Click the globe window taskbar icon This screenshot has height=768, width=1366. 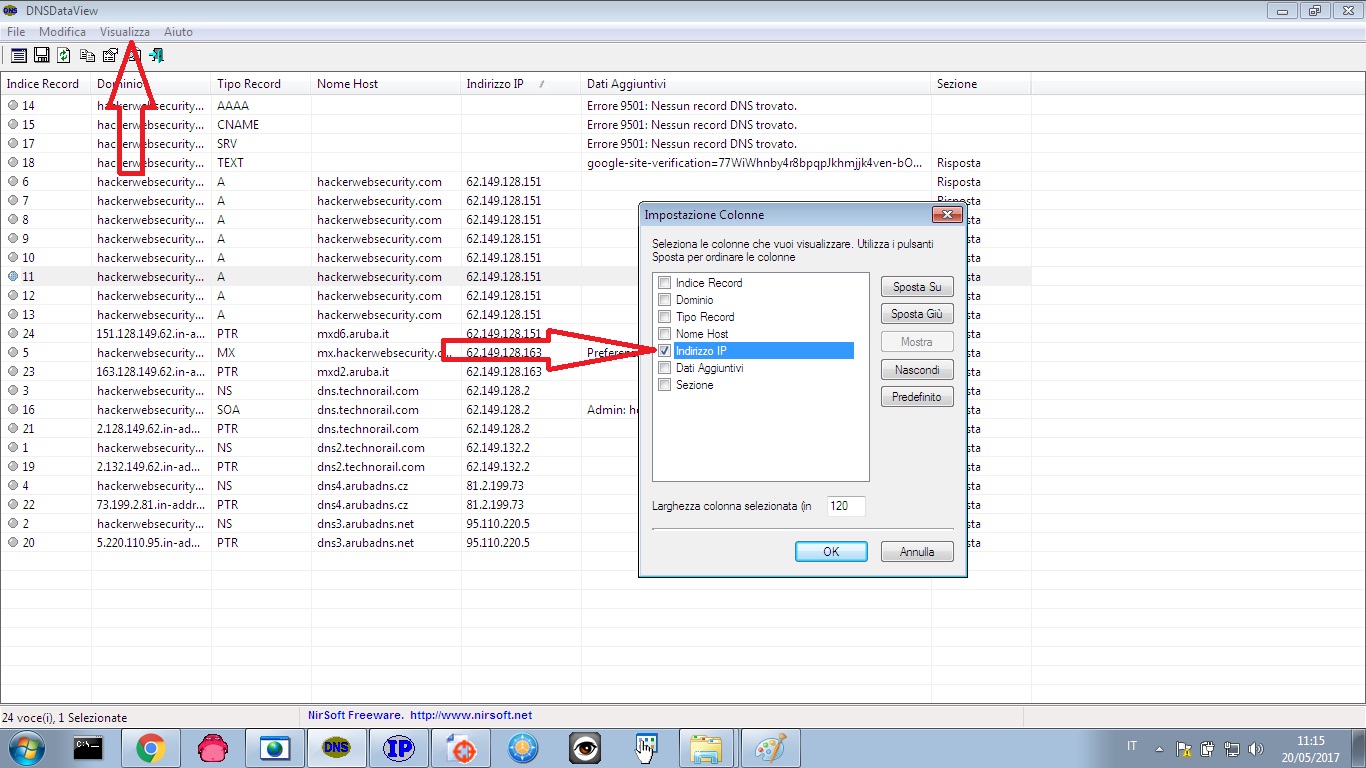coord(275,747)
